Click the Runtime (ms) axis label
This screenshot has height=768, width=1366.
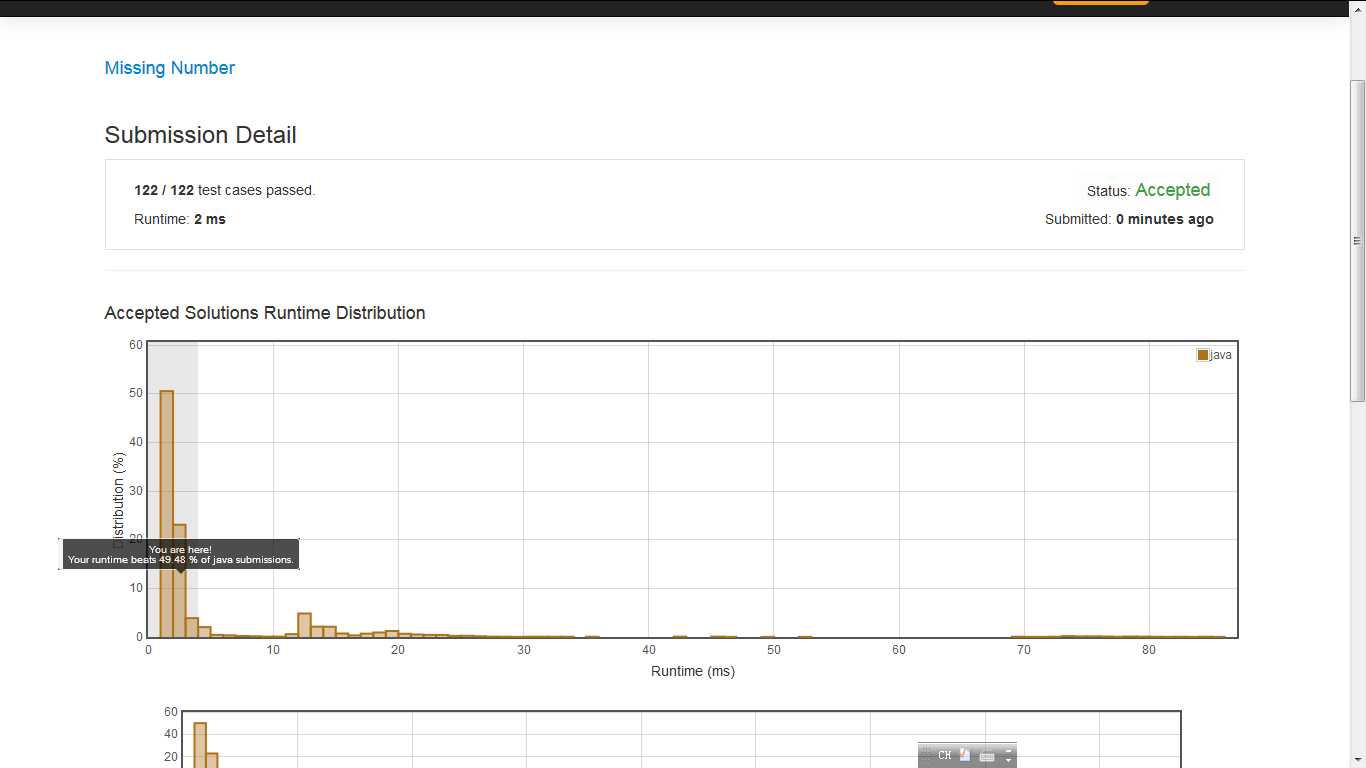tap(693, 671)
